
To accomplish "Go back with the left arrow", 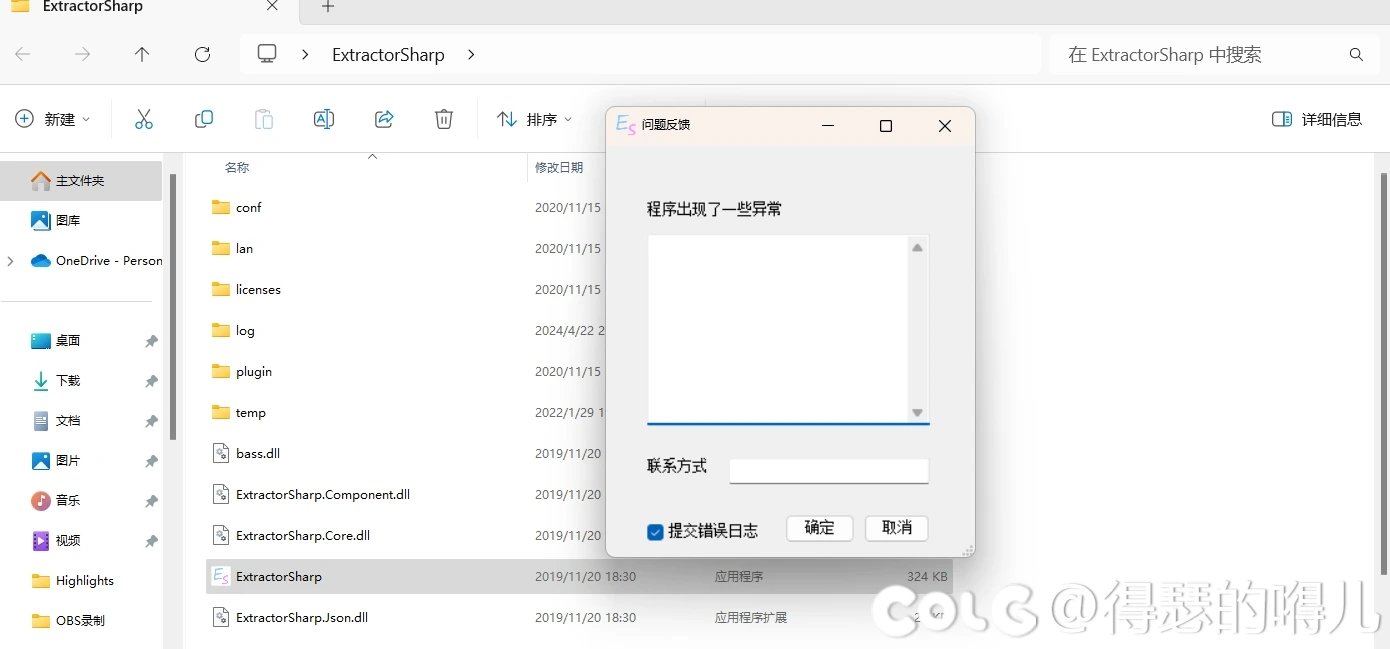I will (22, 54).
